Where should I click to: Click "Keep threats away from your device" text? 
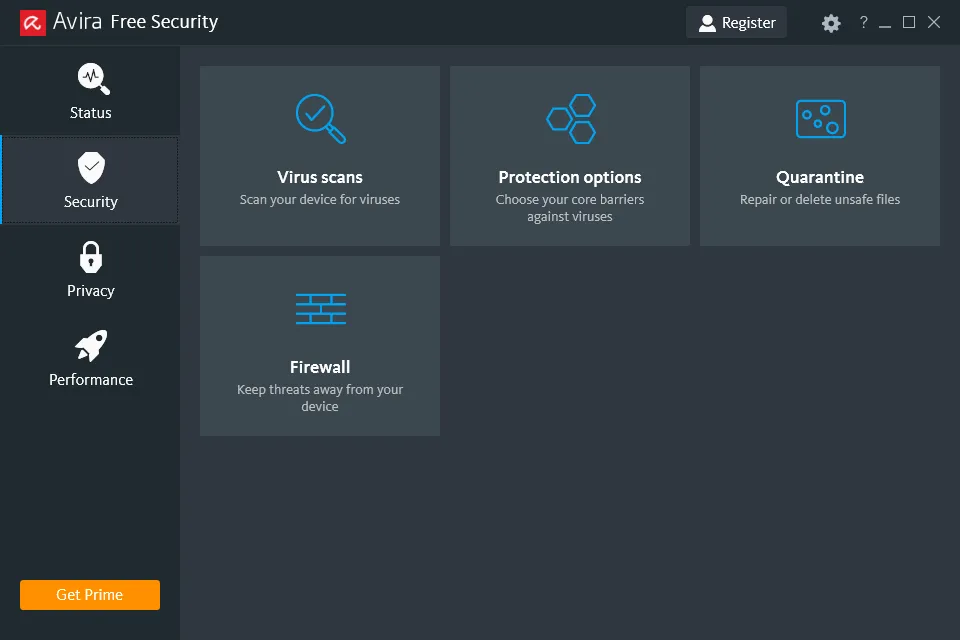320,398
